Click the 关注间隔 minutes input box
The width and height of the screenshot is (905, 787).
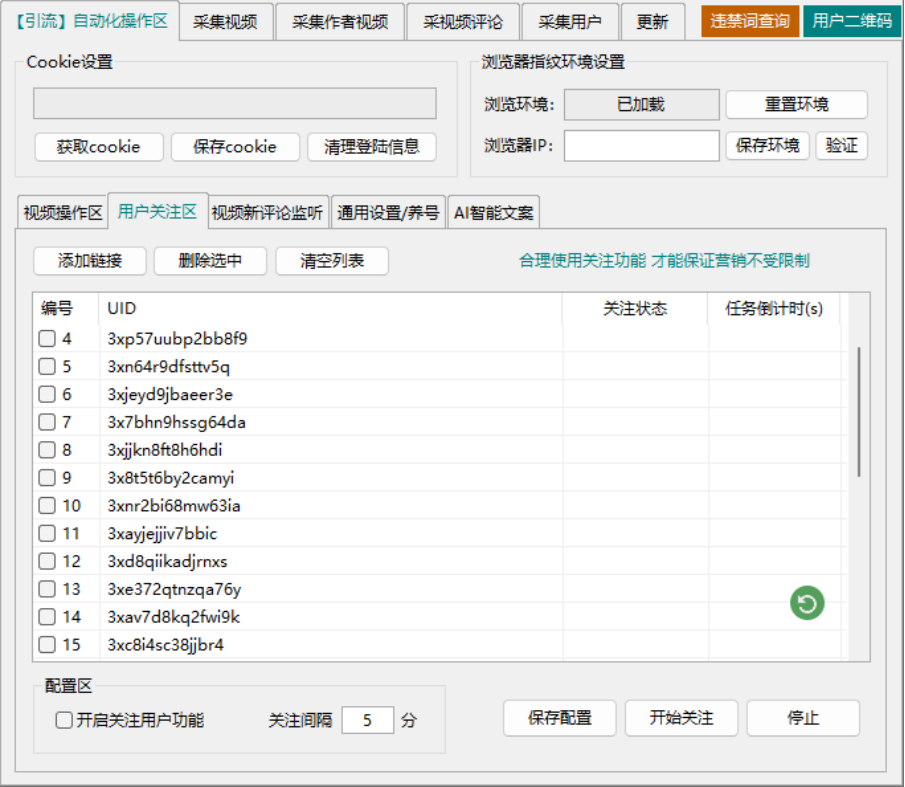367,720
